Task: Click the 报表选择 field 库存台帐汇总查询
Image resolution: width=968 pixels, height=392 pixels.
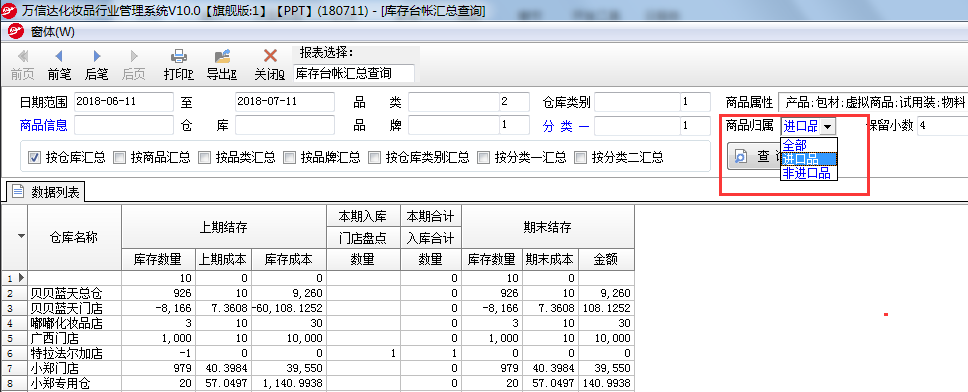Action: [354, 73]
